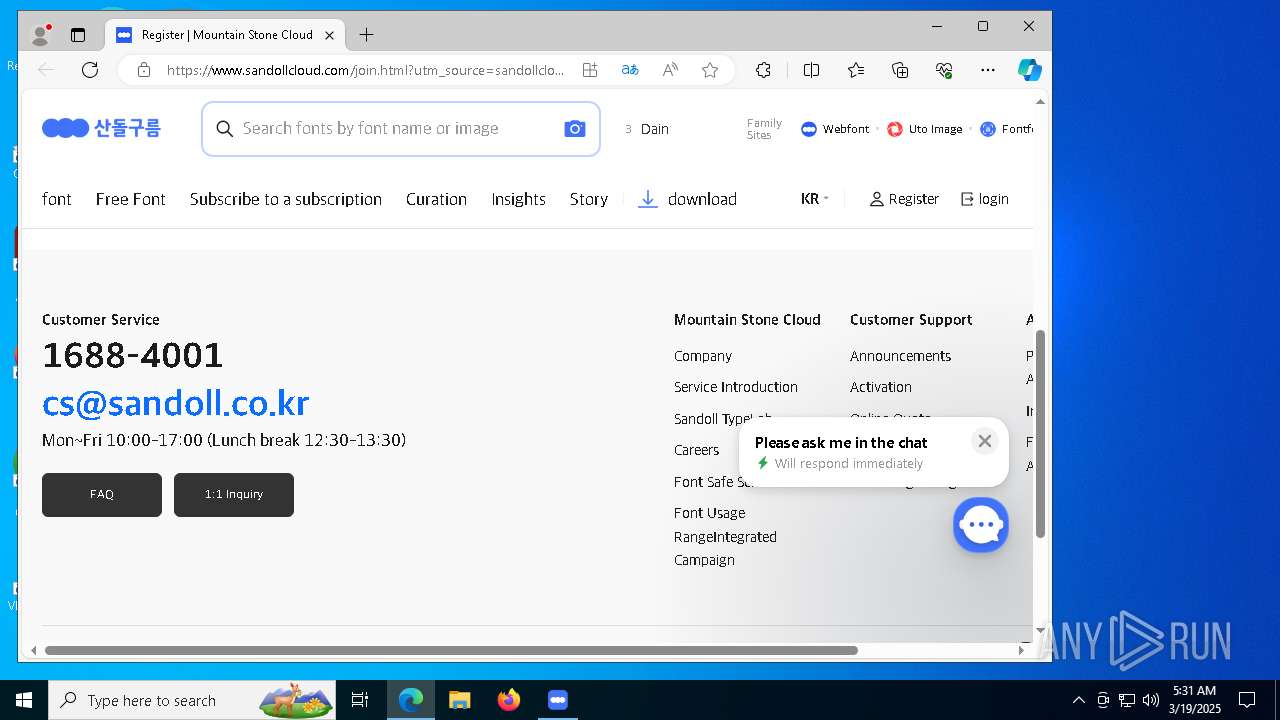Open the Activation support link

tap(881, 387)
